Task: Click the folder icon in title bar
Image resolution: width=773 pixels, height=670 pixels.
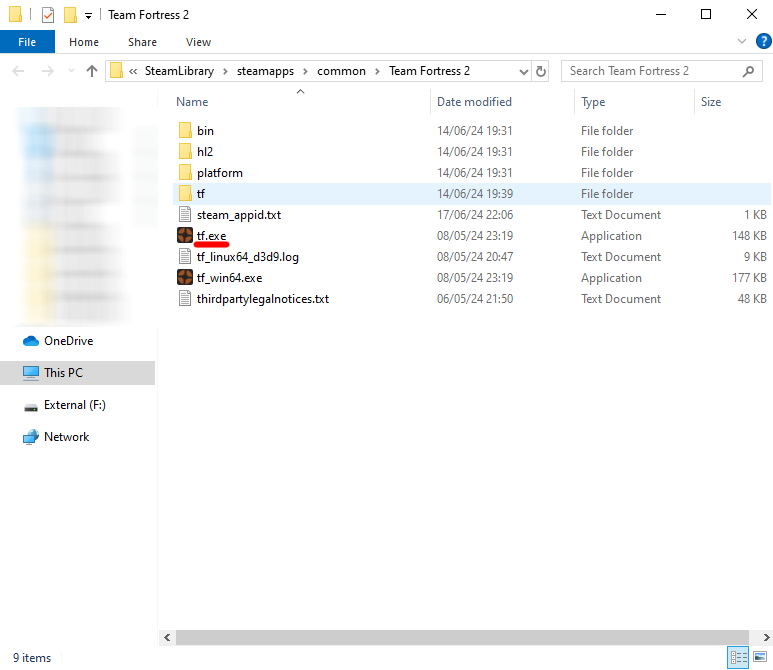Action: [x=15, y=15]
